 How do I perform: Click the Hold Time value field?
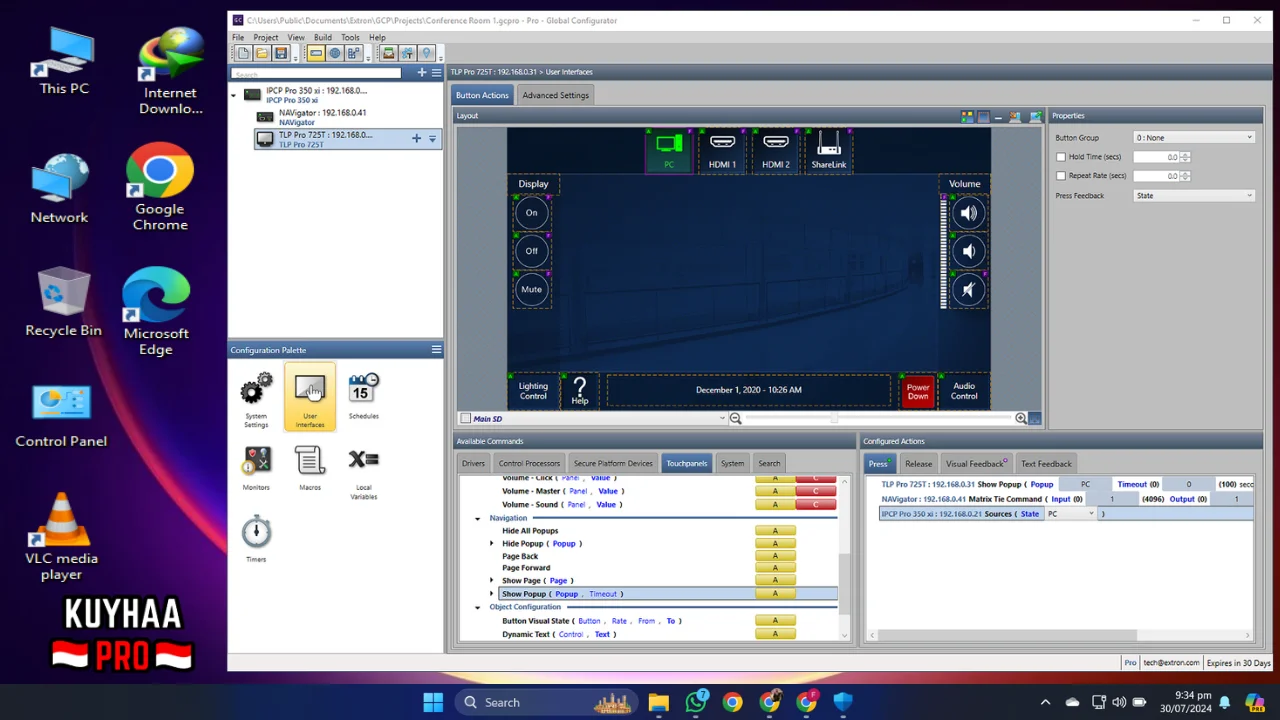point(1157,157)
